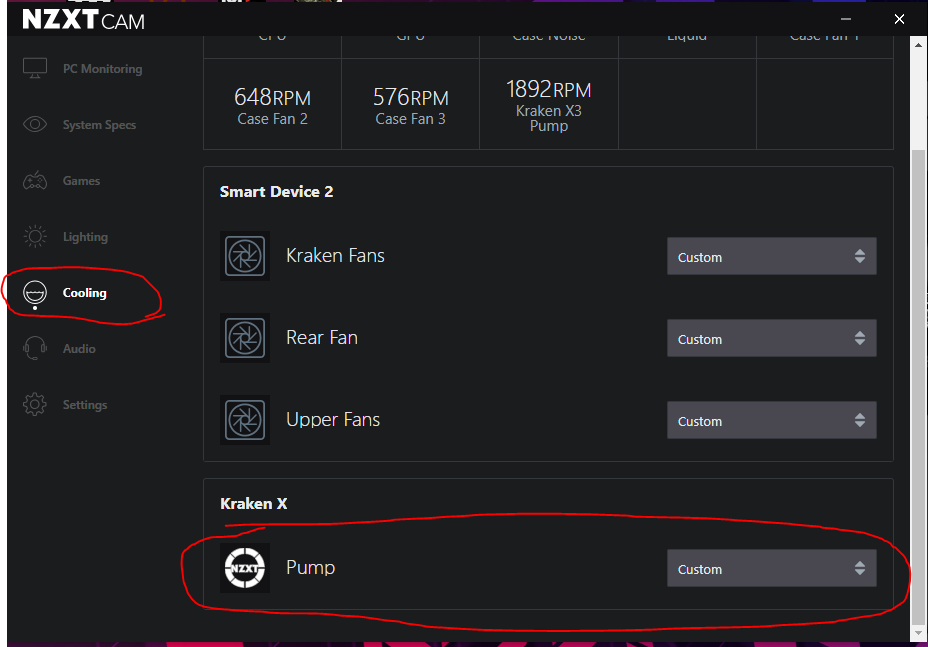Go to the Games section
Viewport: 928px width, 647px height.
click(81, 181)
